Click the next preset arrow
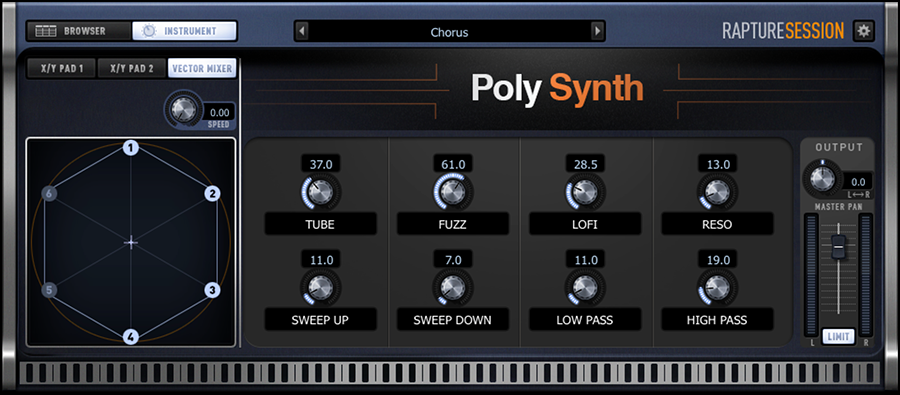The width and height of the screenshot is (900, 395). pyautogui.click(x=598, y=32)
